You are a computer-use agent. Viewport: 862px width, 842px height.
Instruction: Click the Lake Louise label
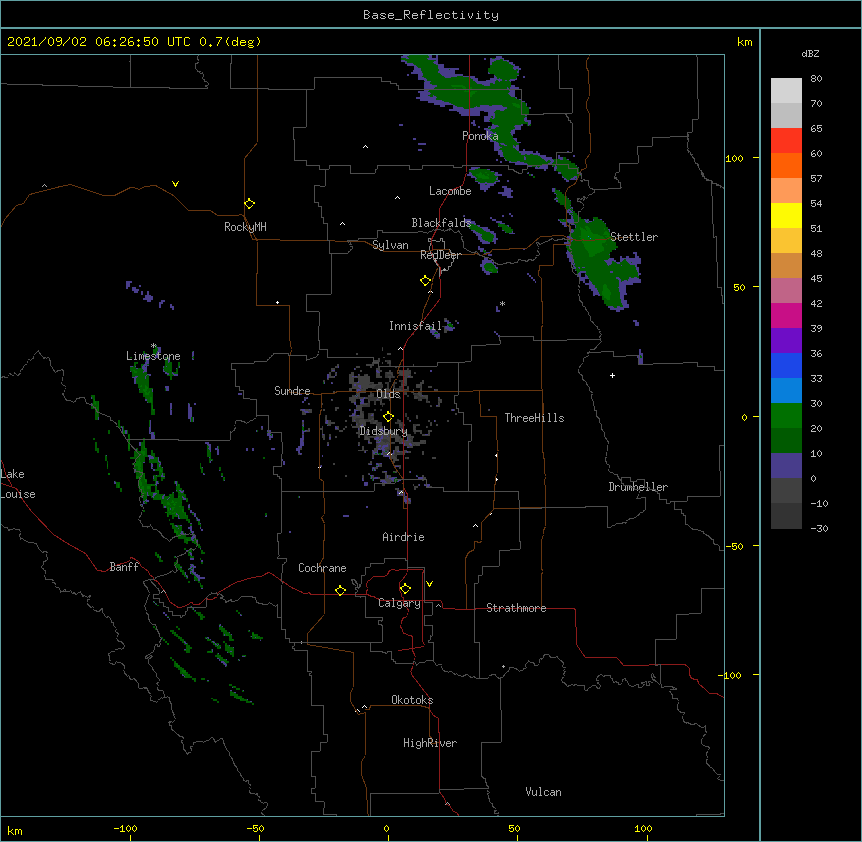[18, 484]
